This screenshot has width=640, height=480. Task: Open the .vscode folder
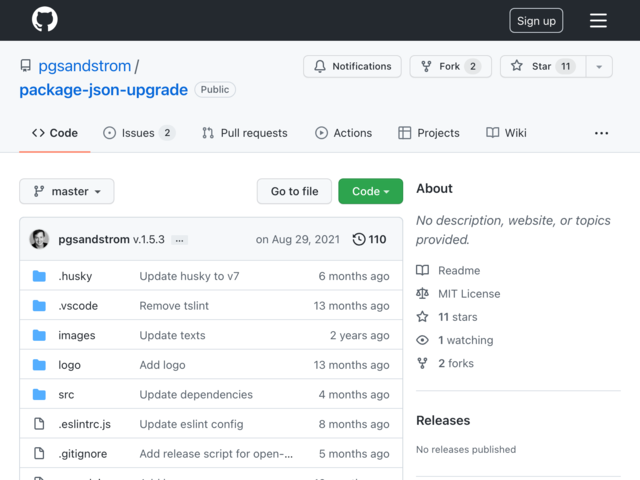click(78, 305)
